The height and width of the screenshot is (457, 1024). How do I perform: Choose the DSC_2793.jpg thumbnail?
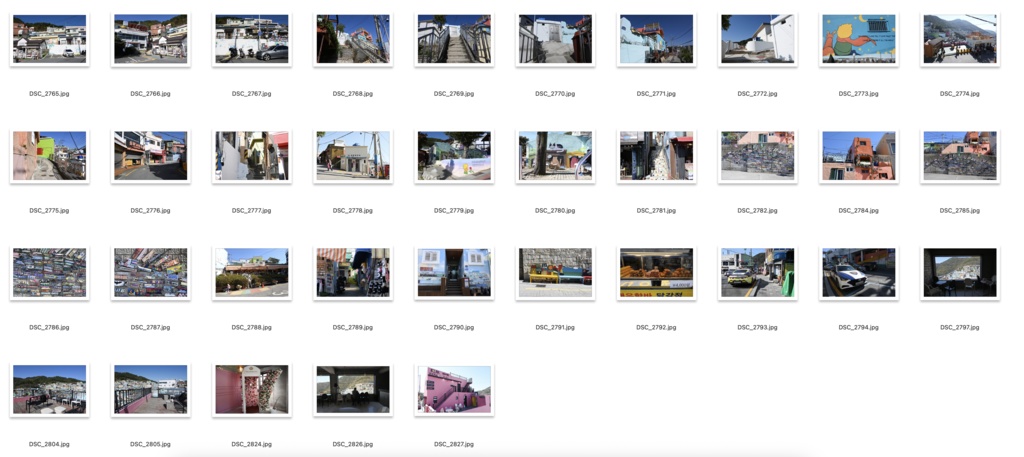(758, 273)
